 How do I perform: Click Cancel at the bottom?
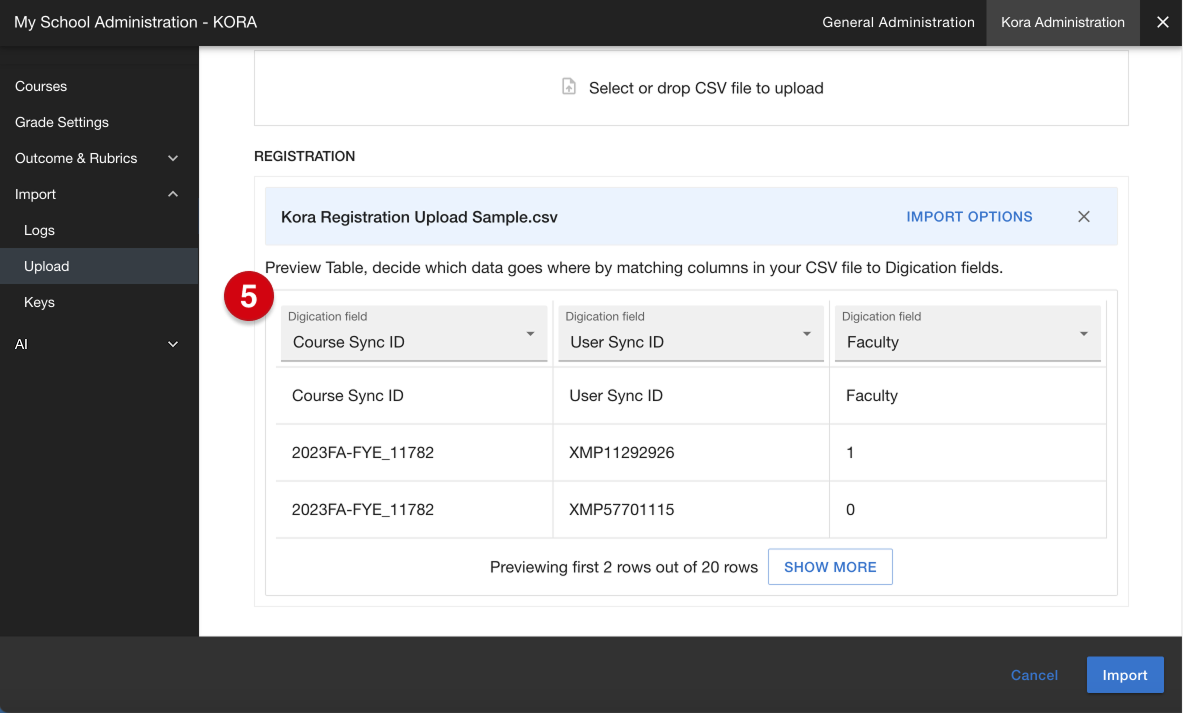coord(1034,675)
